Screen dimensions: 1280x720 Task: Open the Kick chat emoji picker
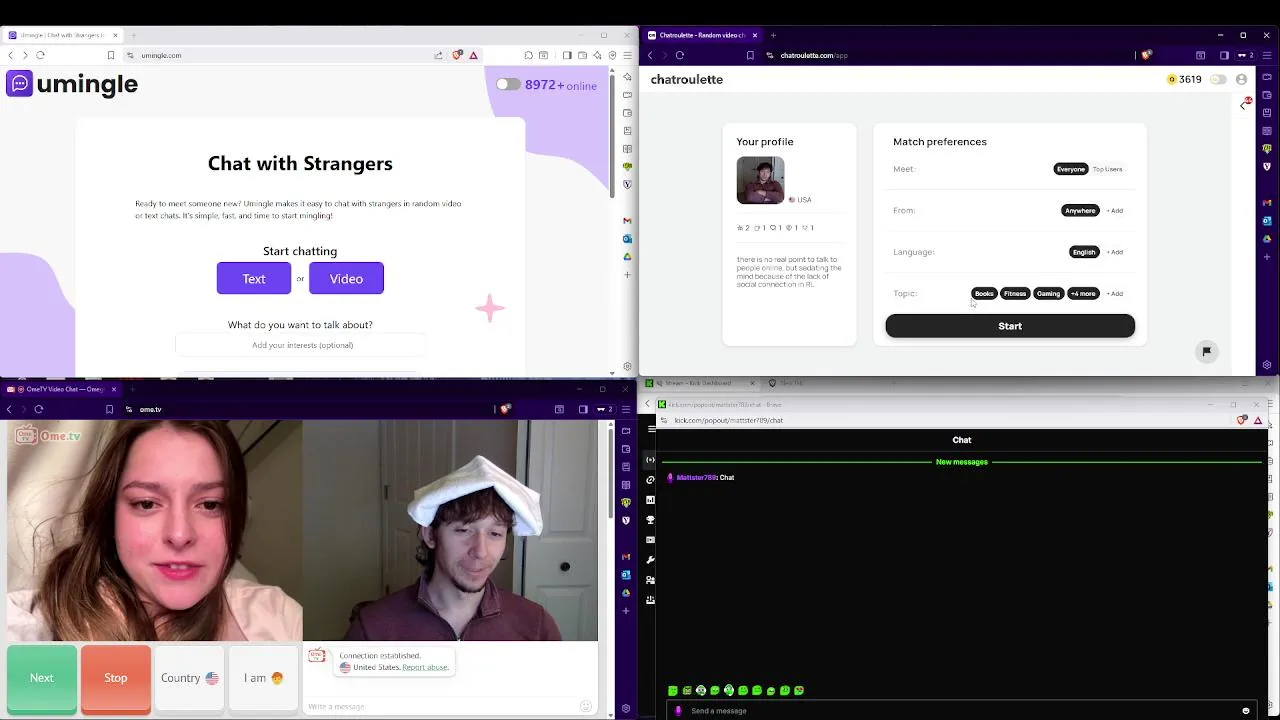1246,711
